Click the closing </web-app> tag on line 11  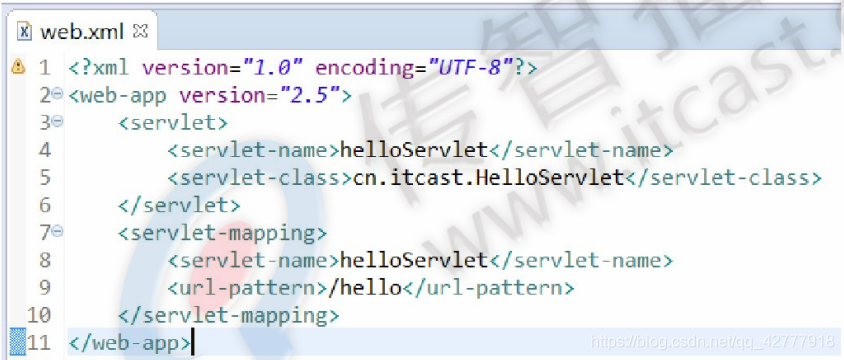pos(130,343)
